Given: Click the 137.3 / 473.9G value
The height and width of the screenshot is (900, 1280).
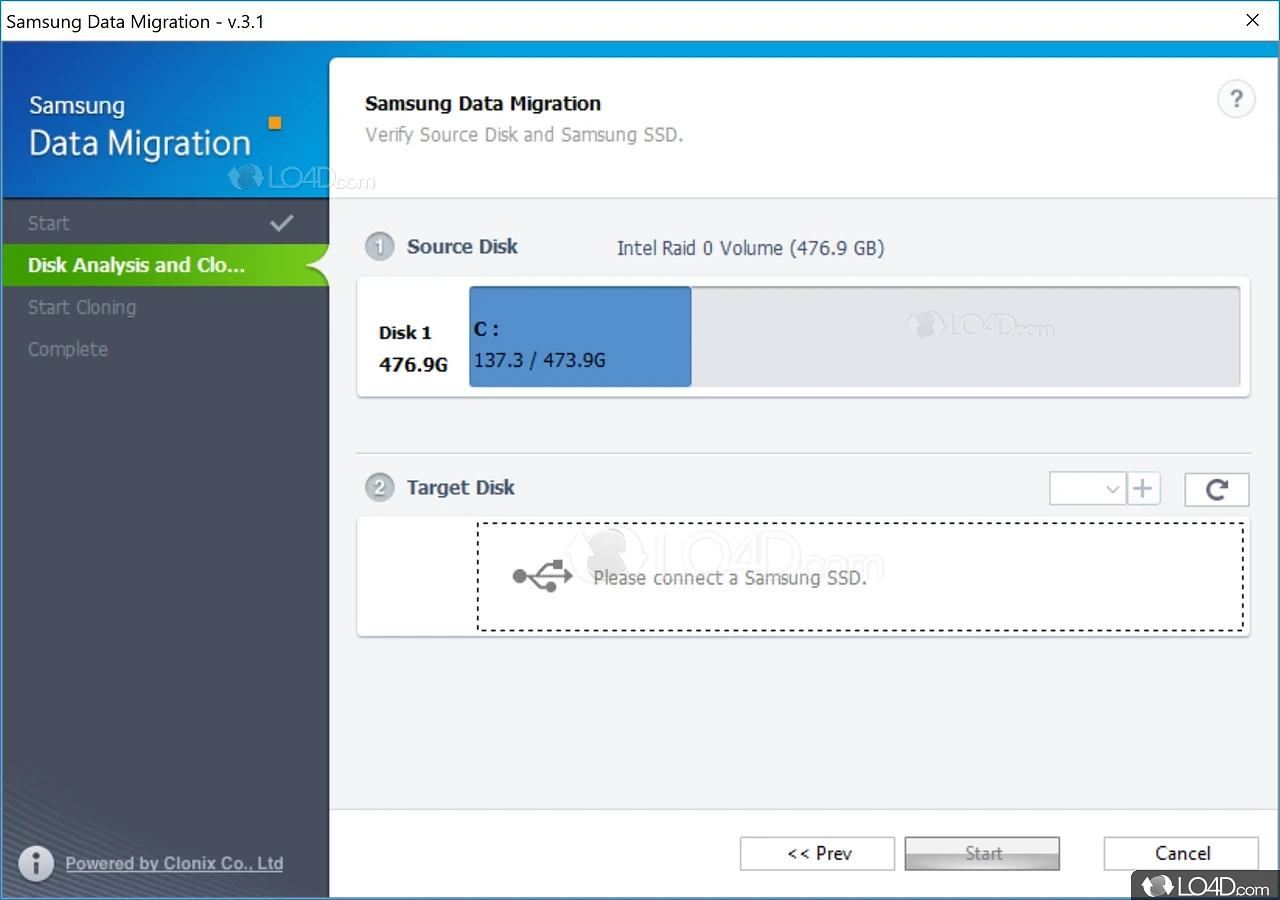Looking at the screenshot, I should (540, 360).
